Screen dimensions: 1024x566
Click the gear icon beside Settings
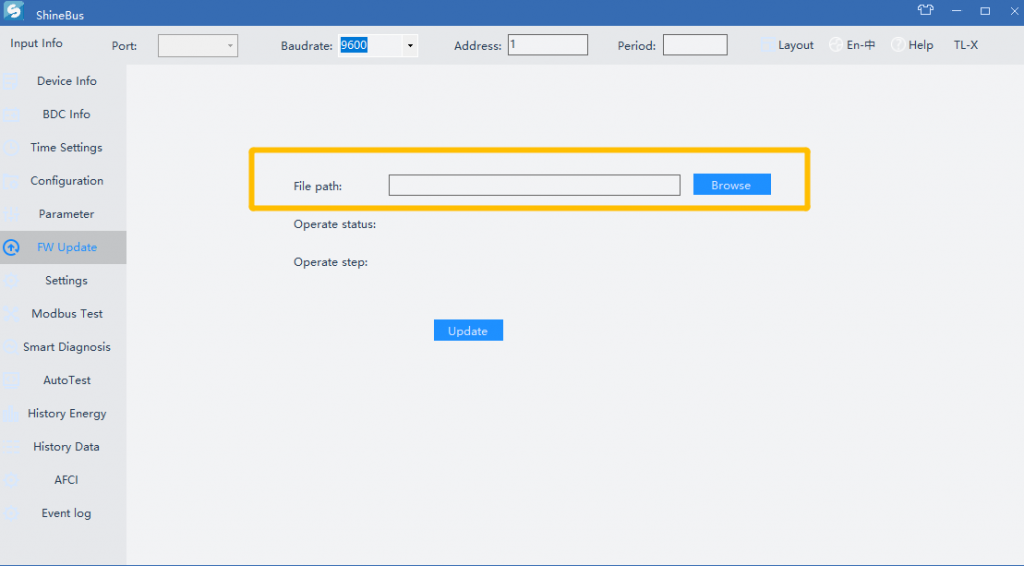[x=10, y=281]
